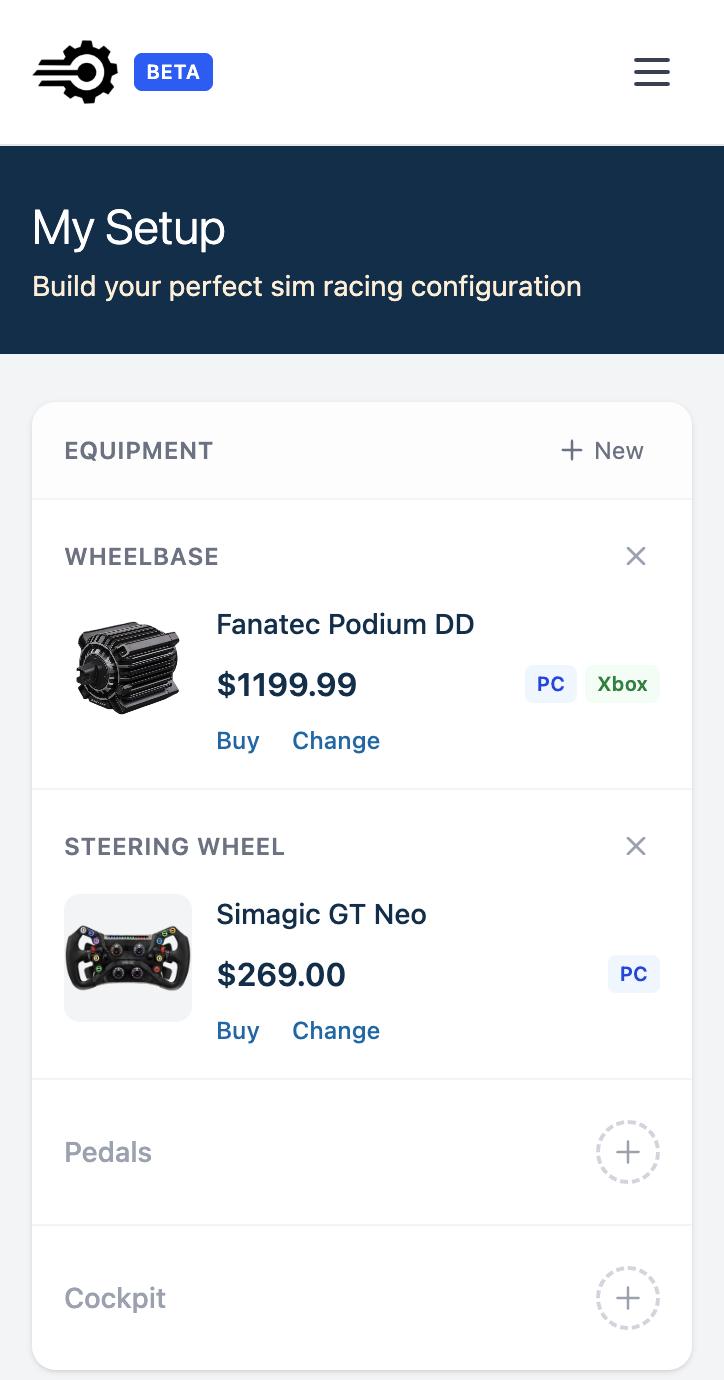
Task: Remove the wheelbase item
Action: point(636,556)
